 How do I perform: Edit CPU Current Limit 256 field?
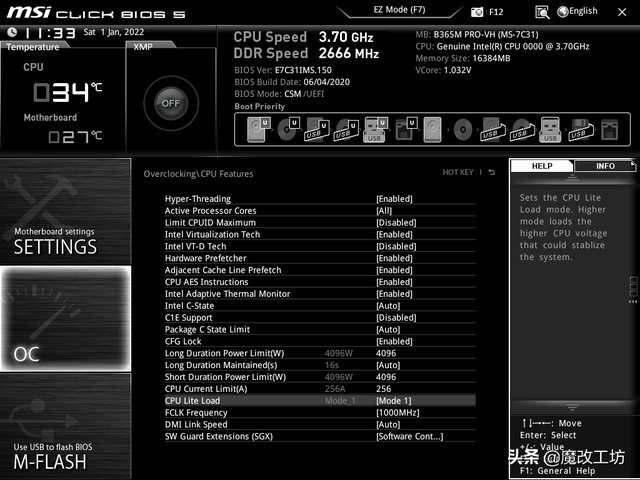[x=384, y=389]
